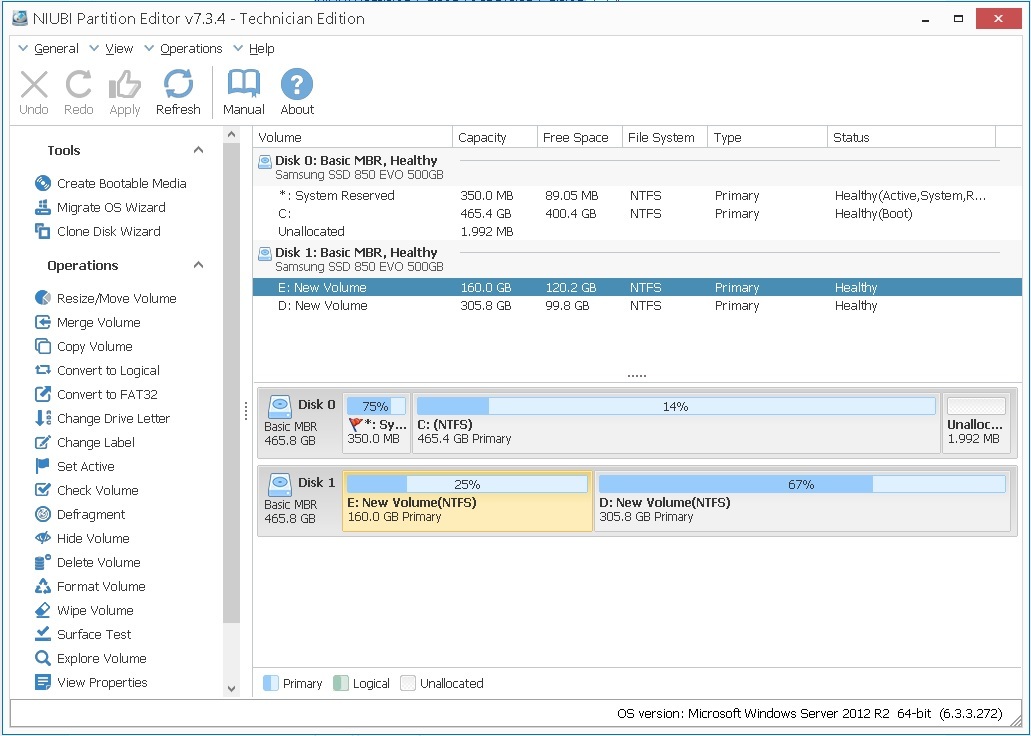The height and width of the screenshot is (736, 1031).
Task: Open the Manual book icon
Action: (243, 85)
